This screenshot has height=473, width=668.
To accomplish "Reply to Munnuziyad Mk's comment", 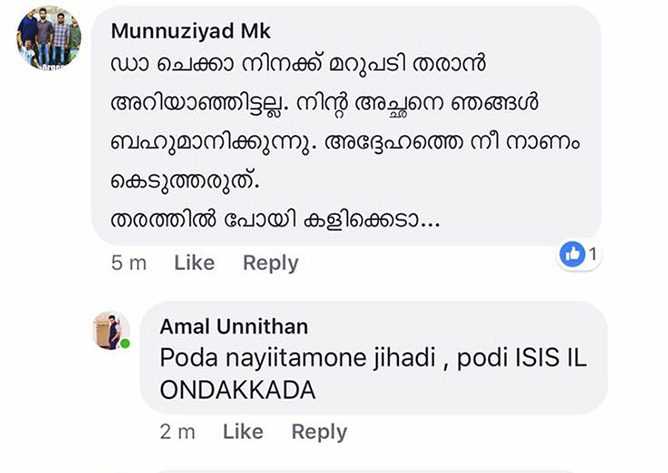I will click(270, 263).
